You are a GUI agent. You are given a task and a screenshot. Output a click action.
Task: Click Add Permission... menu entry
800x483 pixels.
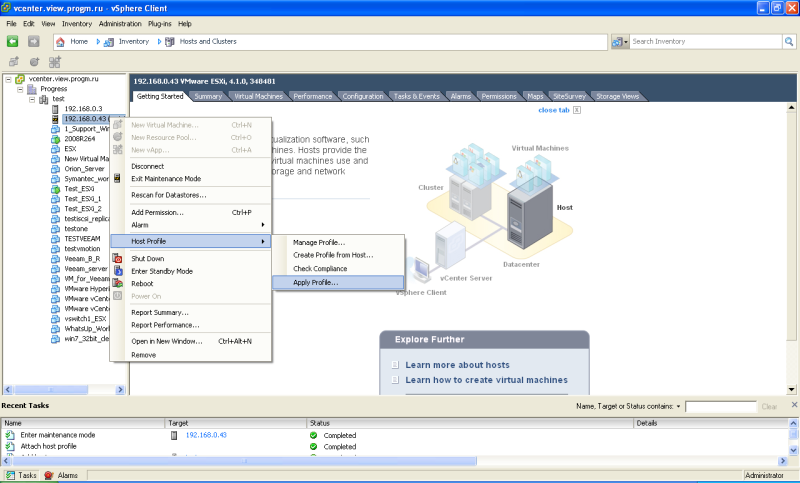pos(157,212)
